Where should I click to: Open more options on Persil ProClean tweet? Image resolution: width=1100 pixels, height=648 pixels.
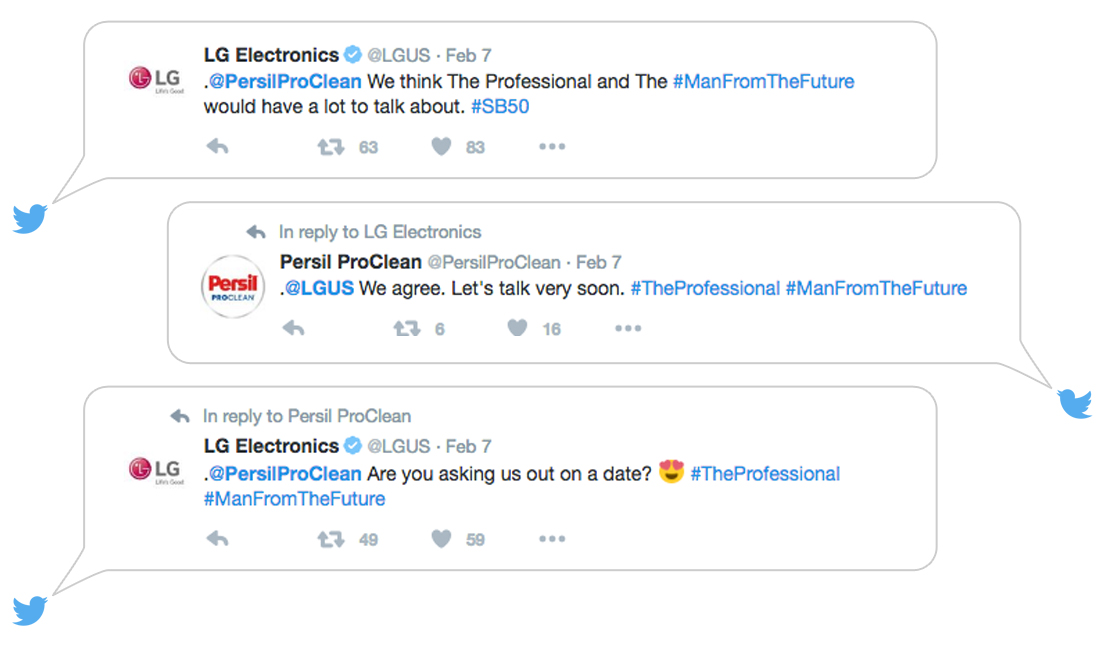pyautogui.click(x=628, y=328)
